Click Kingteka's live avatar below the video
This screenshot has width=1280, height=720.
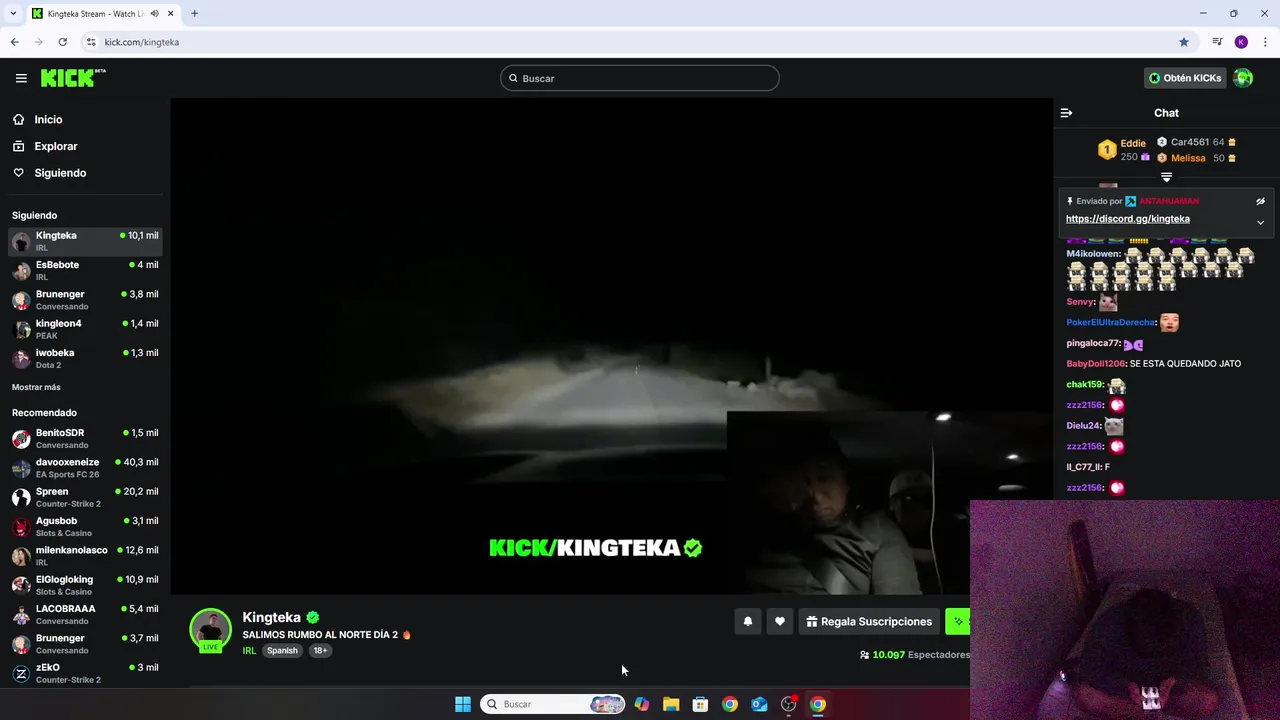pyautogui.click(x=210, y=630)
